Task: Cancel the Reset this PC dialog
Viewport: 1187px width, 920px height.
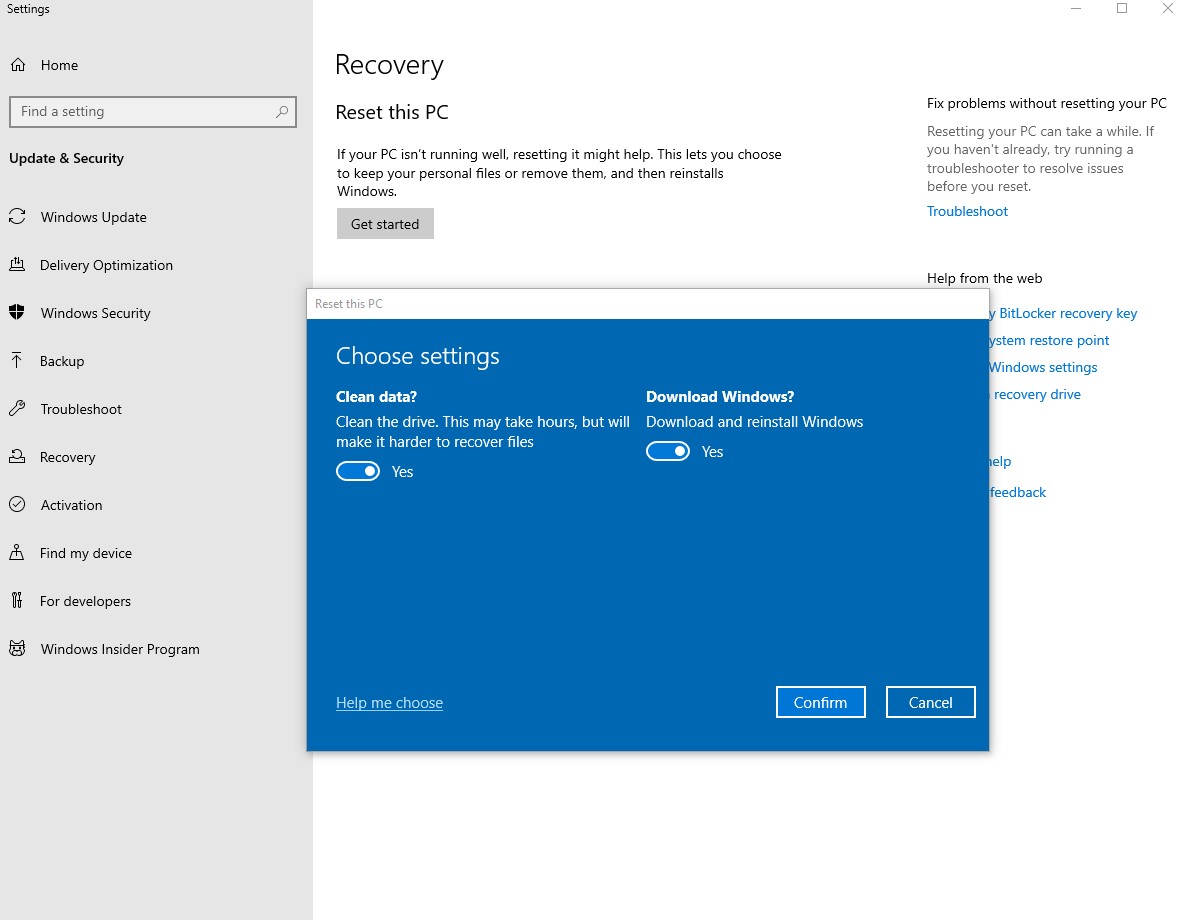Action: point(930,702)
